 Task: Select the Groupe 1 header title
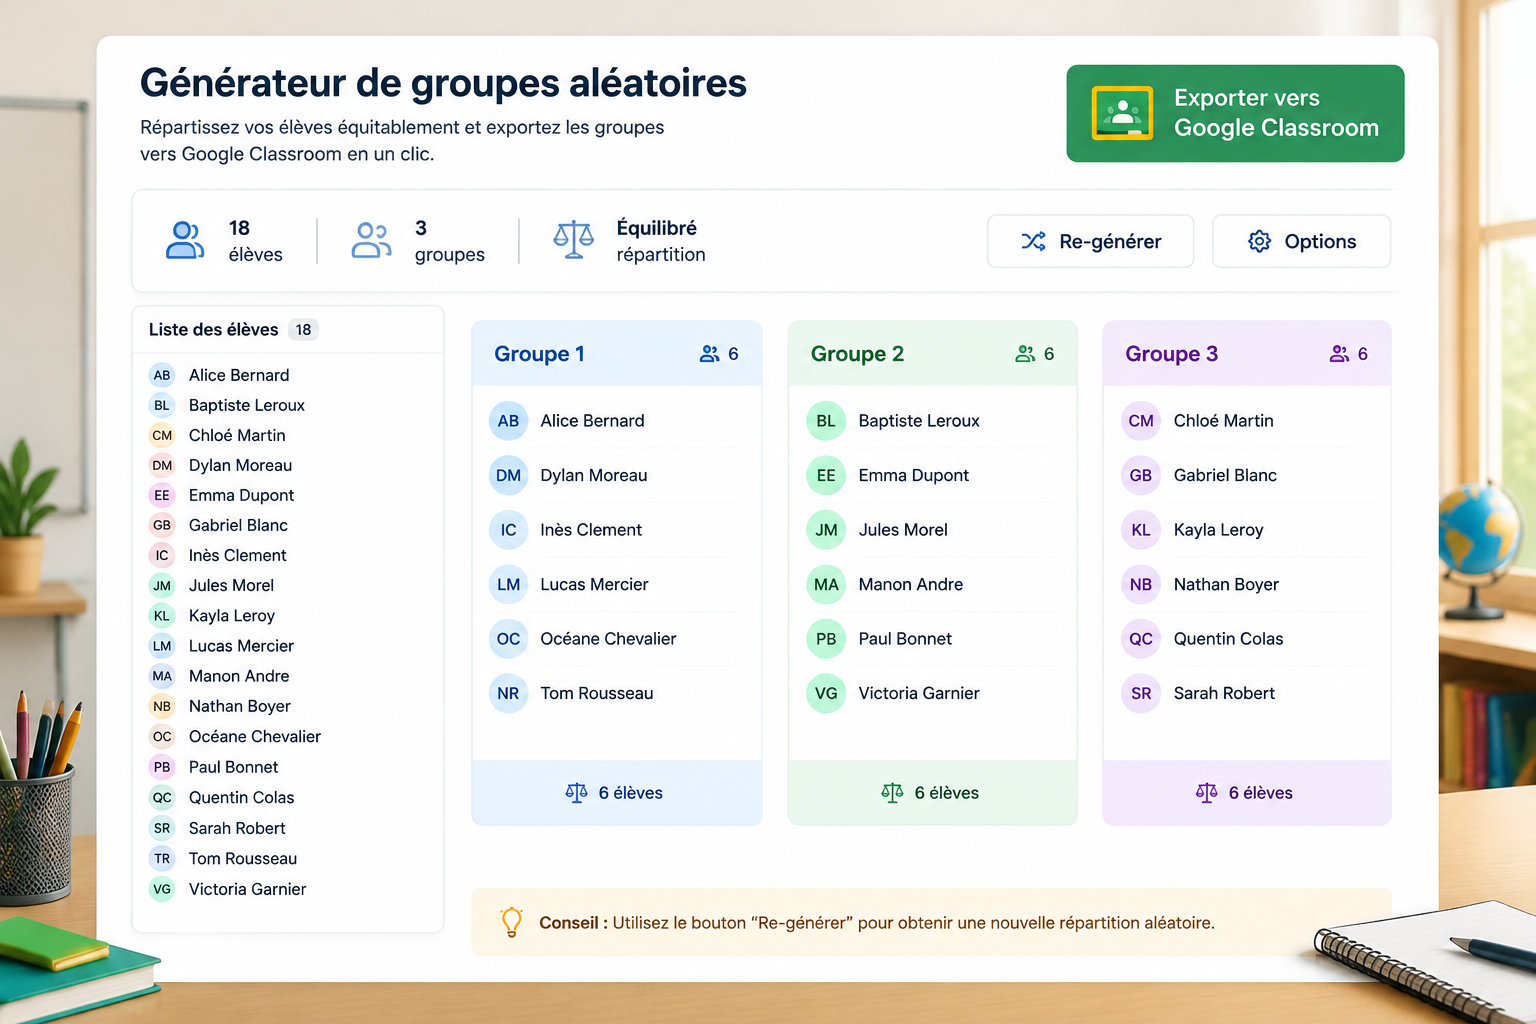(x=539, y=354)
